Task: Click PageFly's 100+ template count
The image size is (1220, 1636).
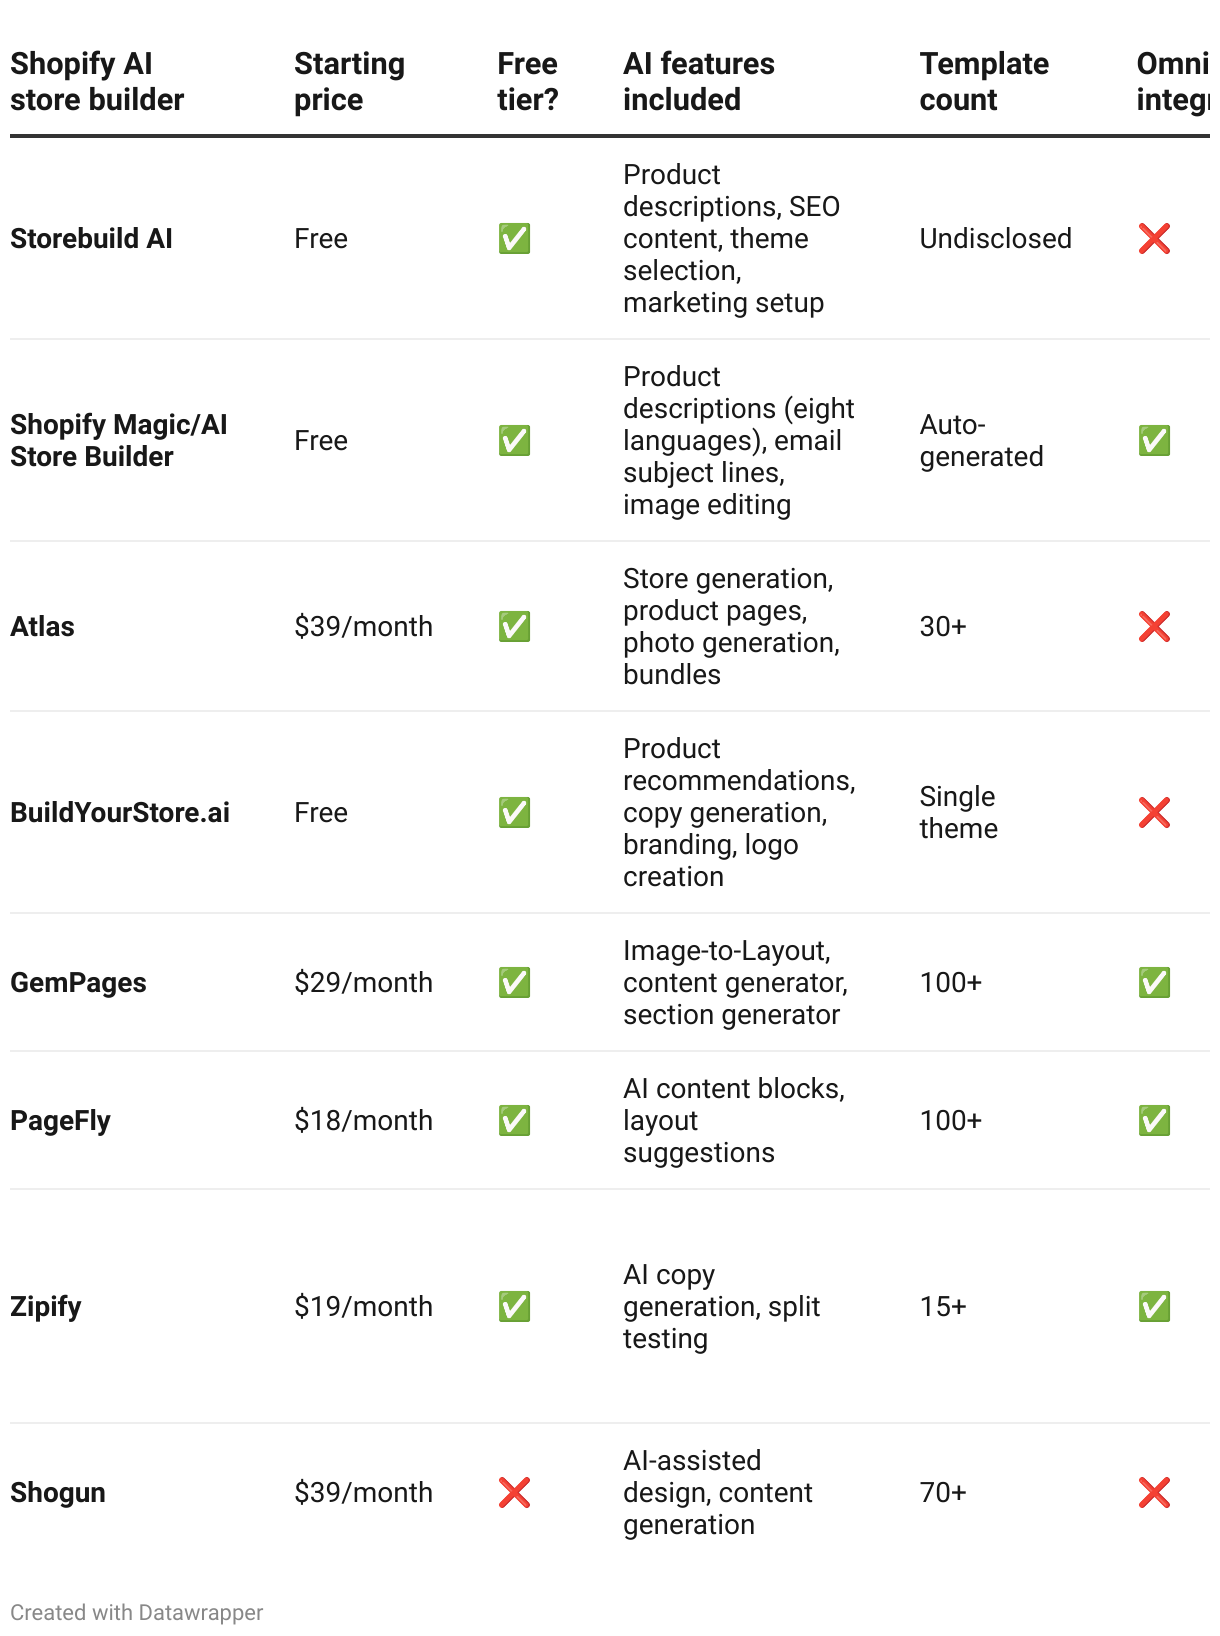Action: [x=950, y=1121]
